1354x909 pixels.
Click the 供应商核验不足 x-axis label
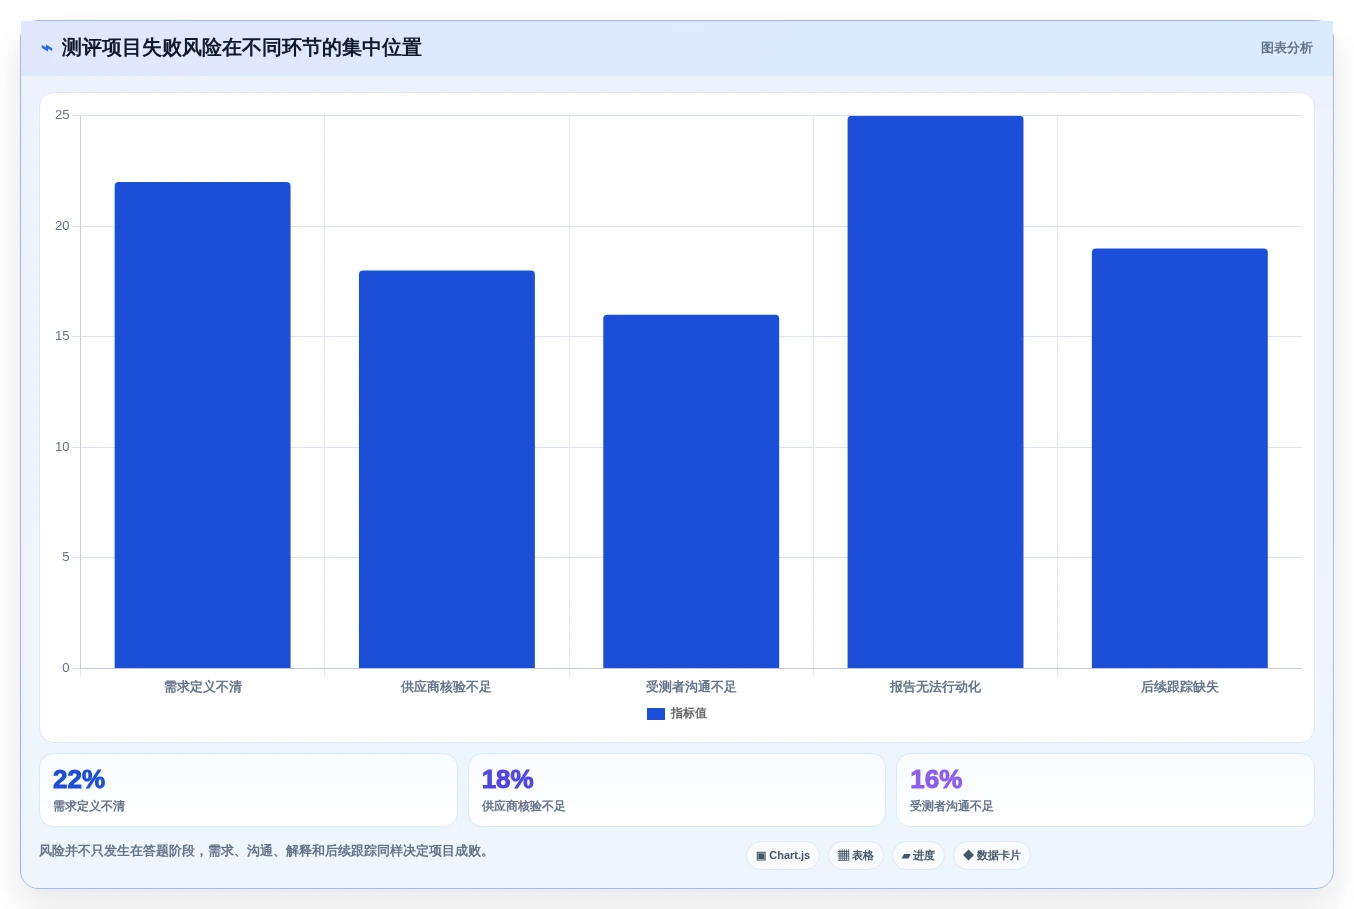pyautogui.click(x=447, y=687)
